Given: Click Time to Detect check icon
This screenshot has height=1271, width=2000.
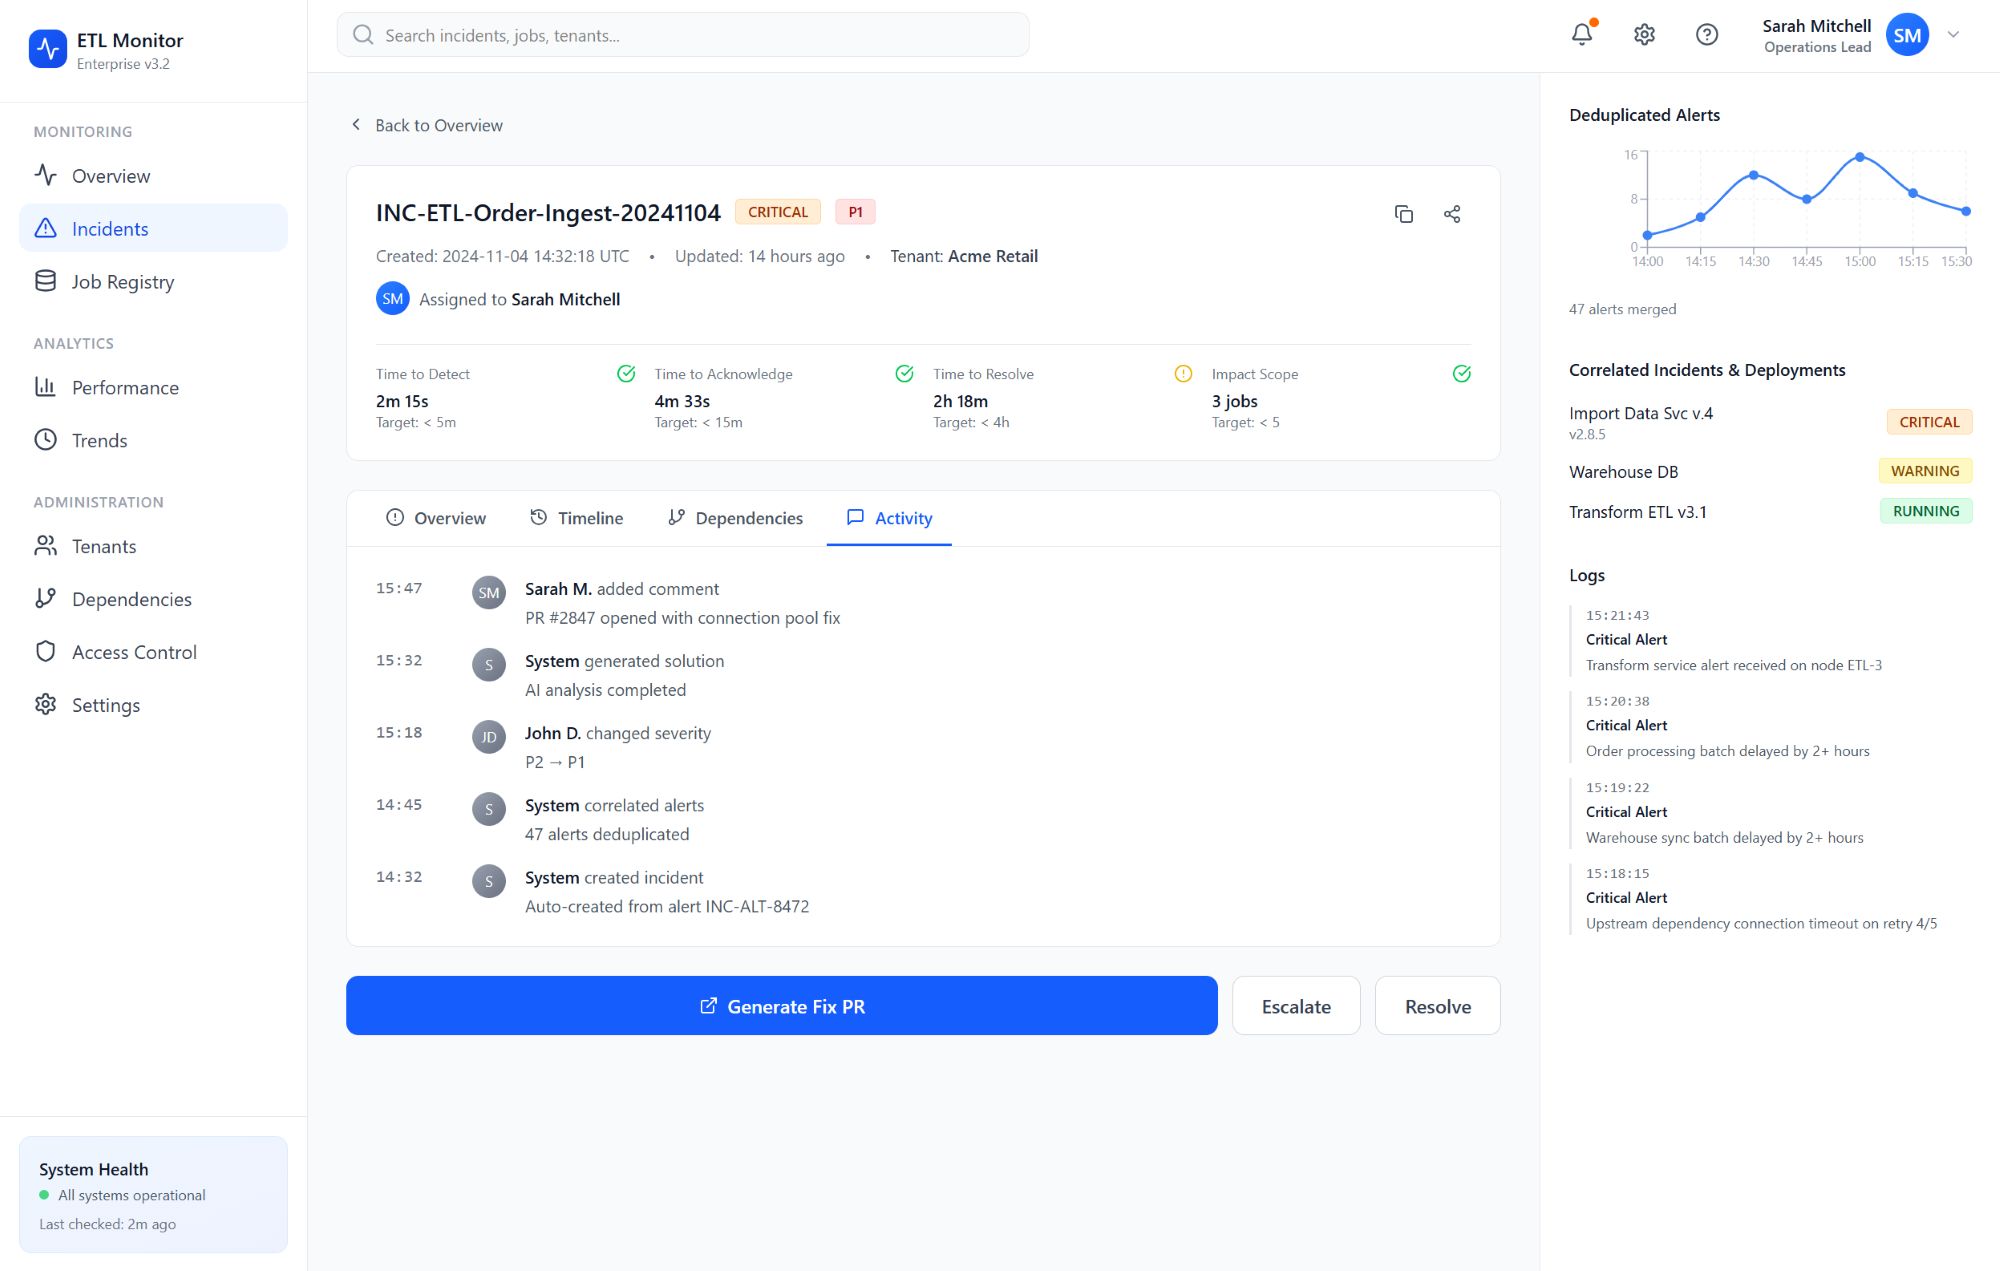Looking at the screenshot, I should pyautogui.click(x=626, y=374).
